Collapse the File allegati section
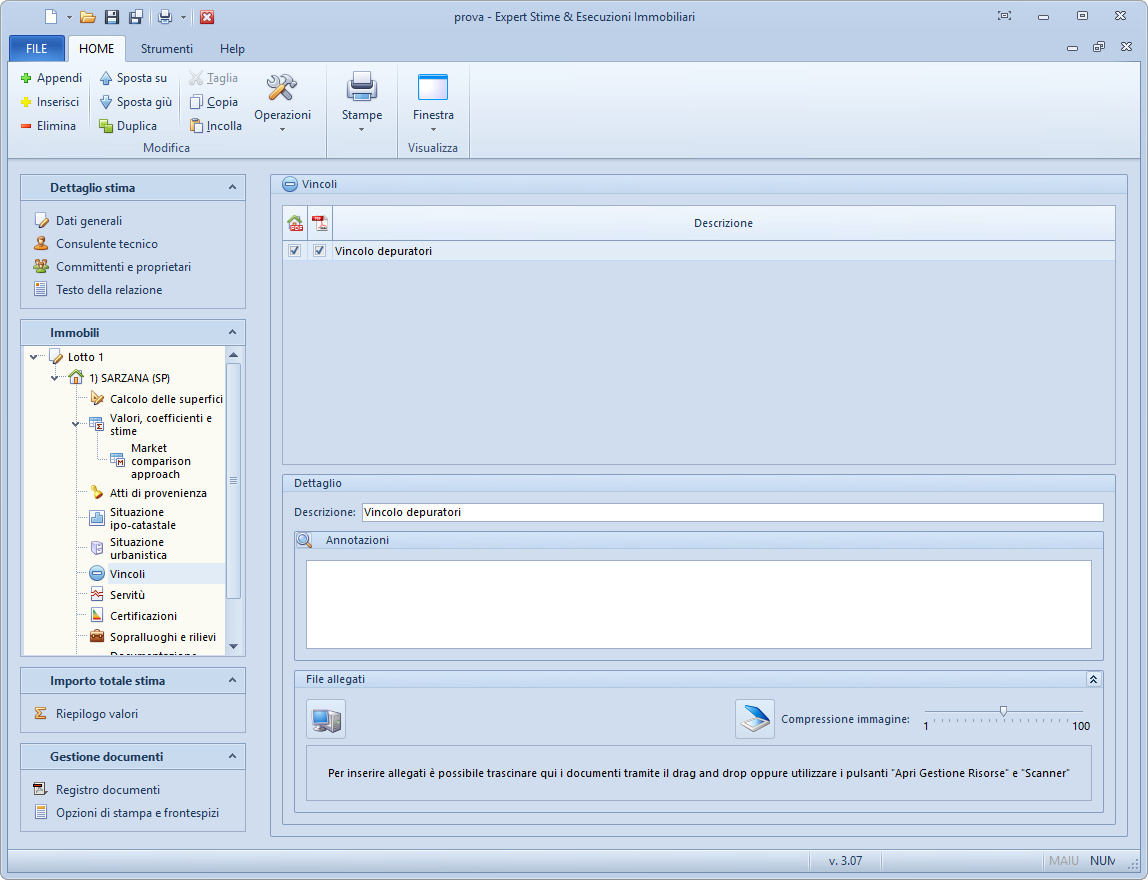The height and width of the screenshot is (880, 1148). click(x=1093, y=679)
